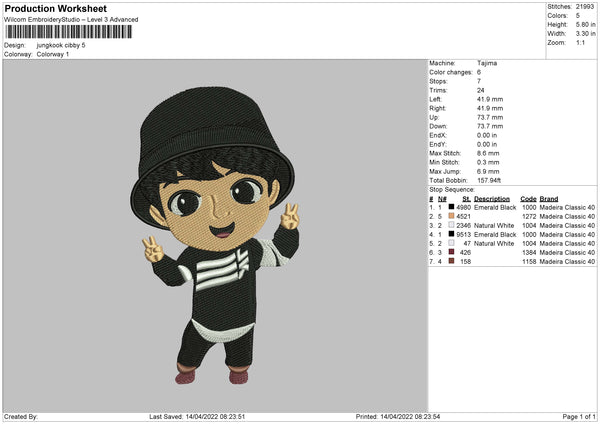Click the Width value 3.30 in

(x=585, y=34)
